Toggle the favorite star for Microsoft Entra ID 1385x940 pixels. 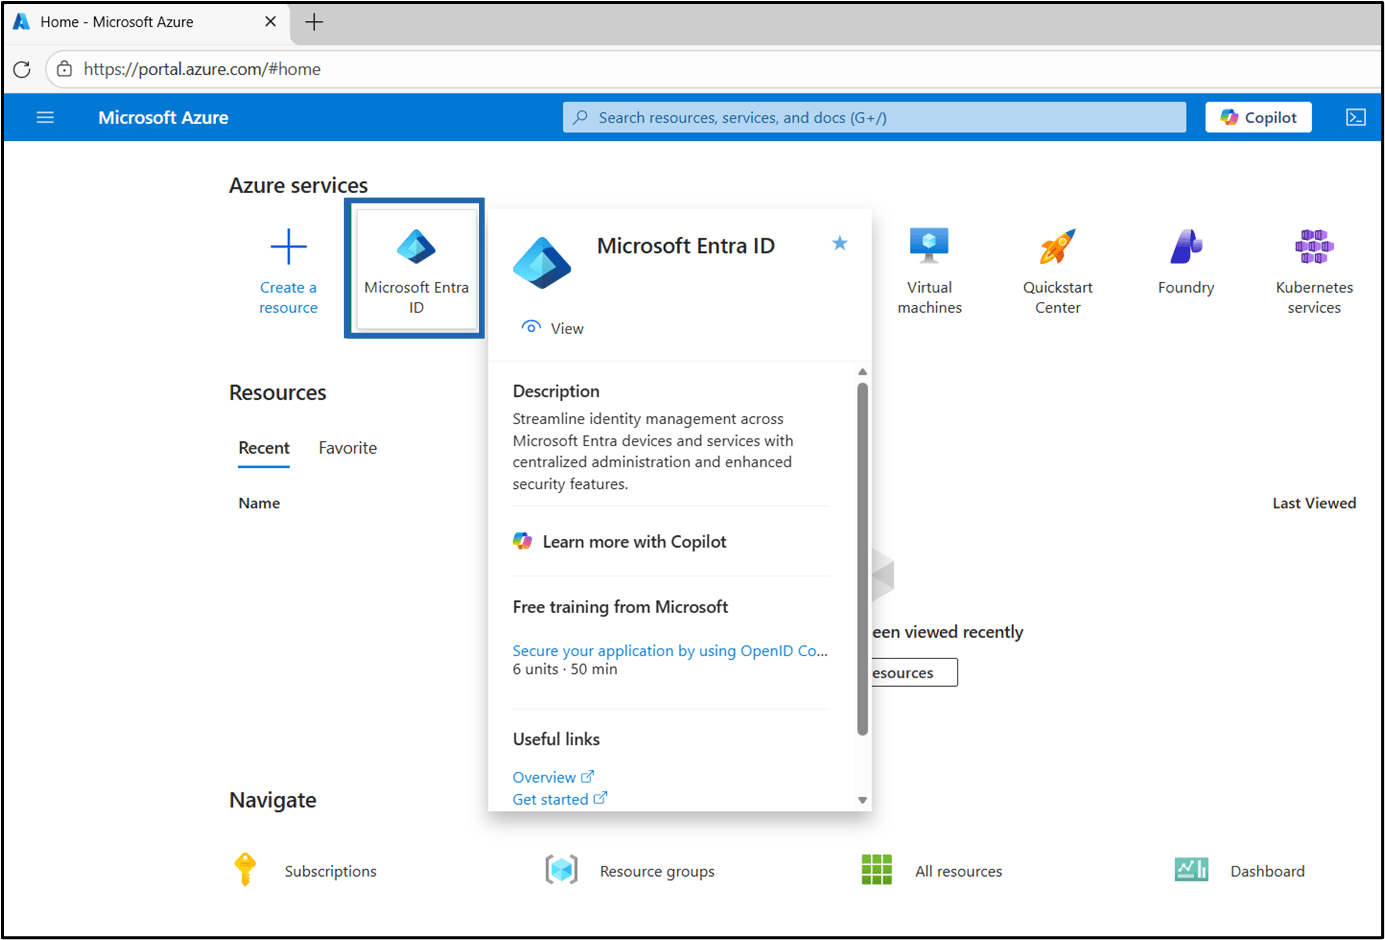[840, 243]
